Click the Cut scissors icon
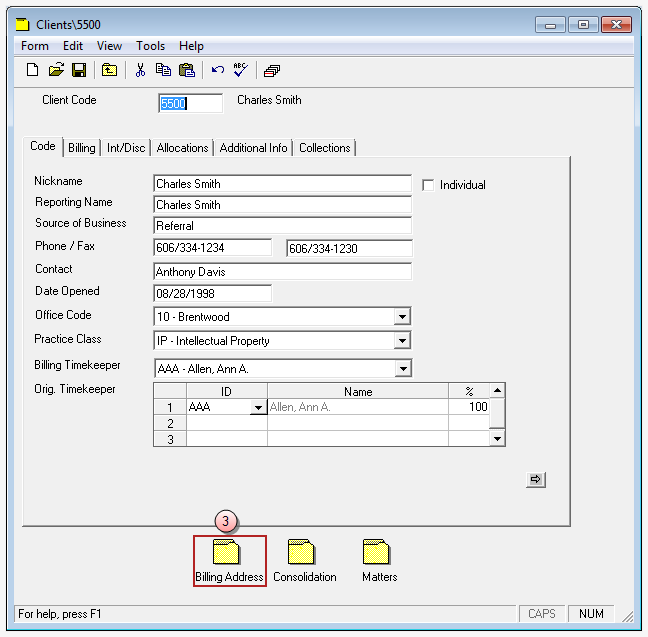648x637 pixels. coord(140,70)
